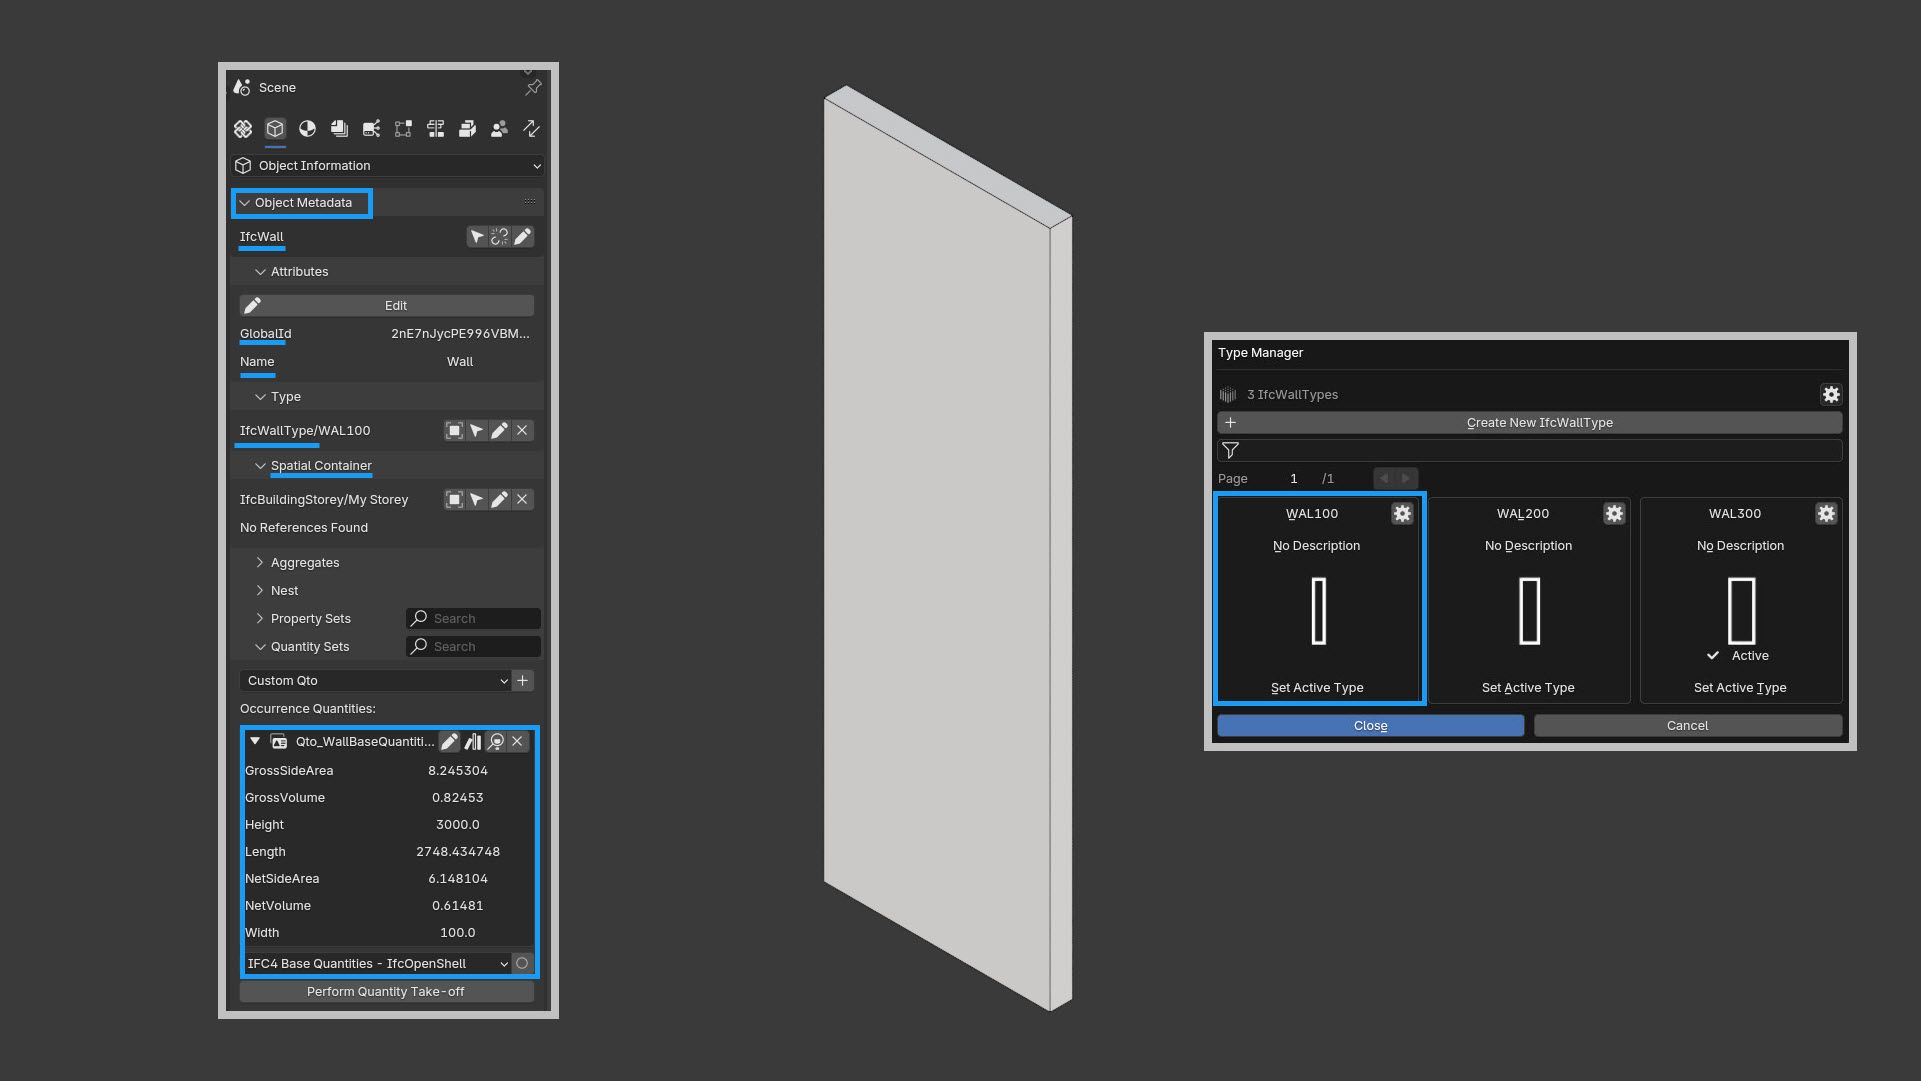Edit the My Storey container pencil icon
This screenshot has width=1921, height=1081.
(499, 500)
